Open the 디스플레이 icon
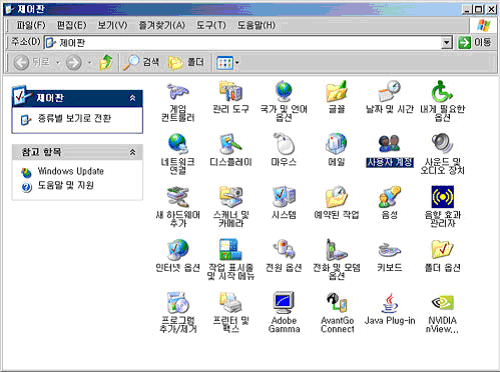The height and width of the screenshot is (372, 500). click(231, 144)
